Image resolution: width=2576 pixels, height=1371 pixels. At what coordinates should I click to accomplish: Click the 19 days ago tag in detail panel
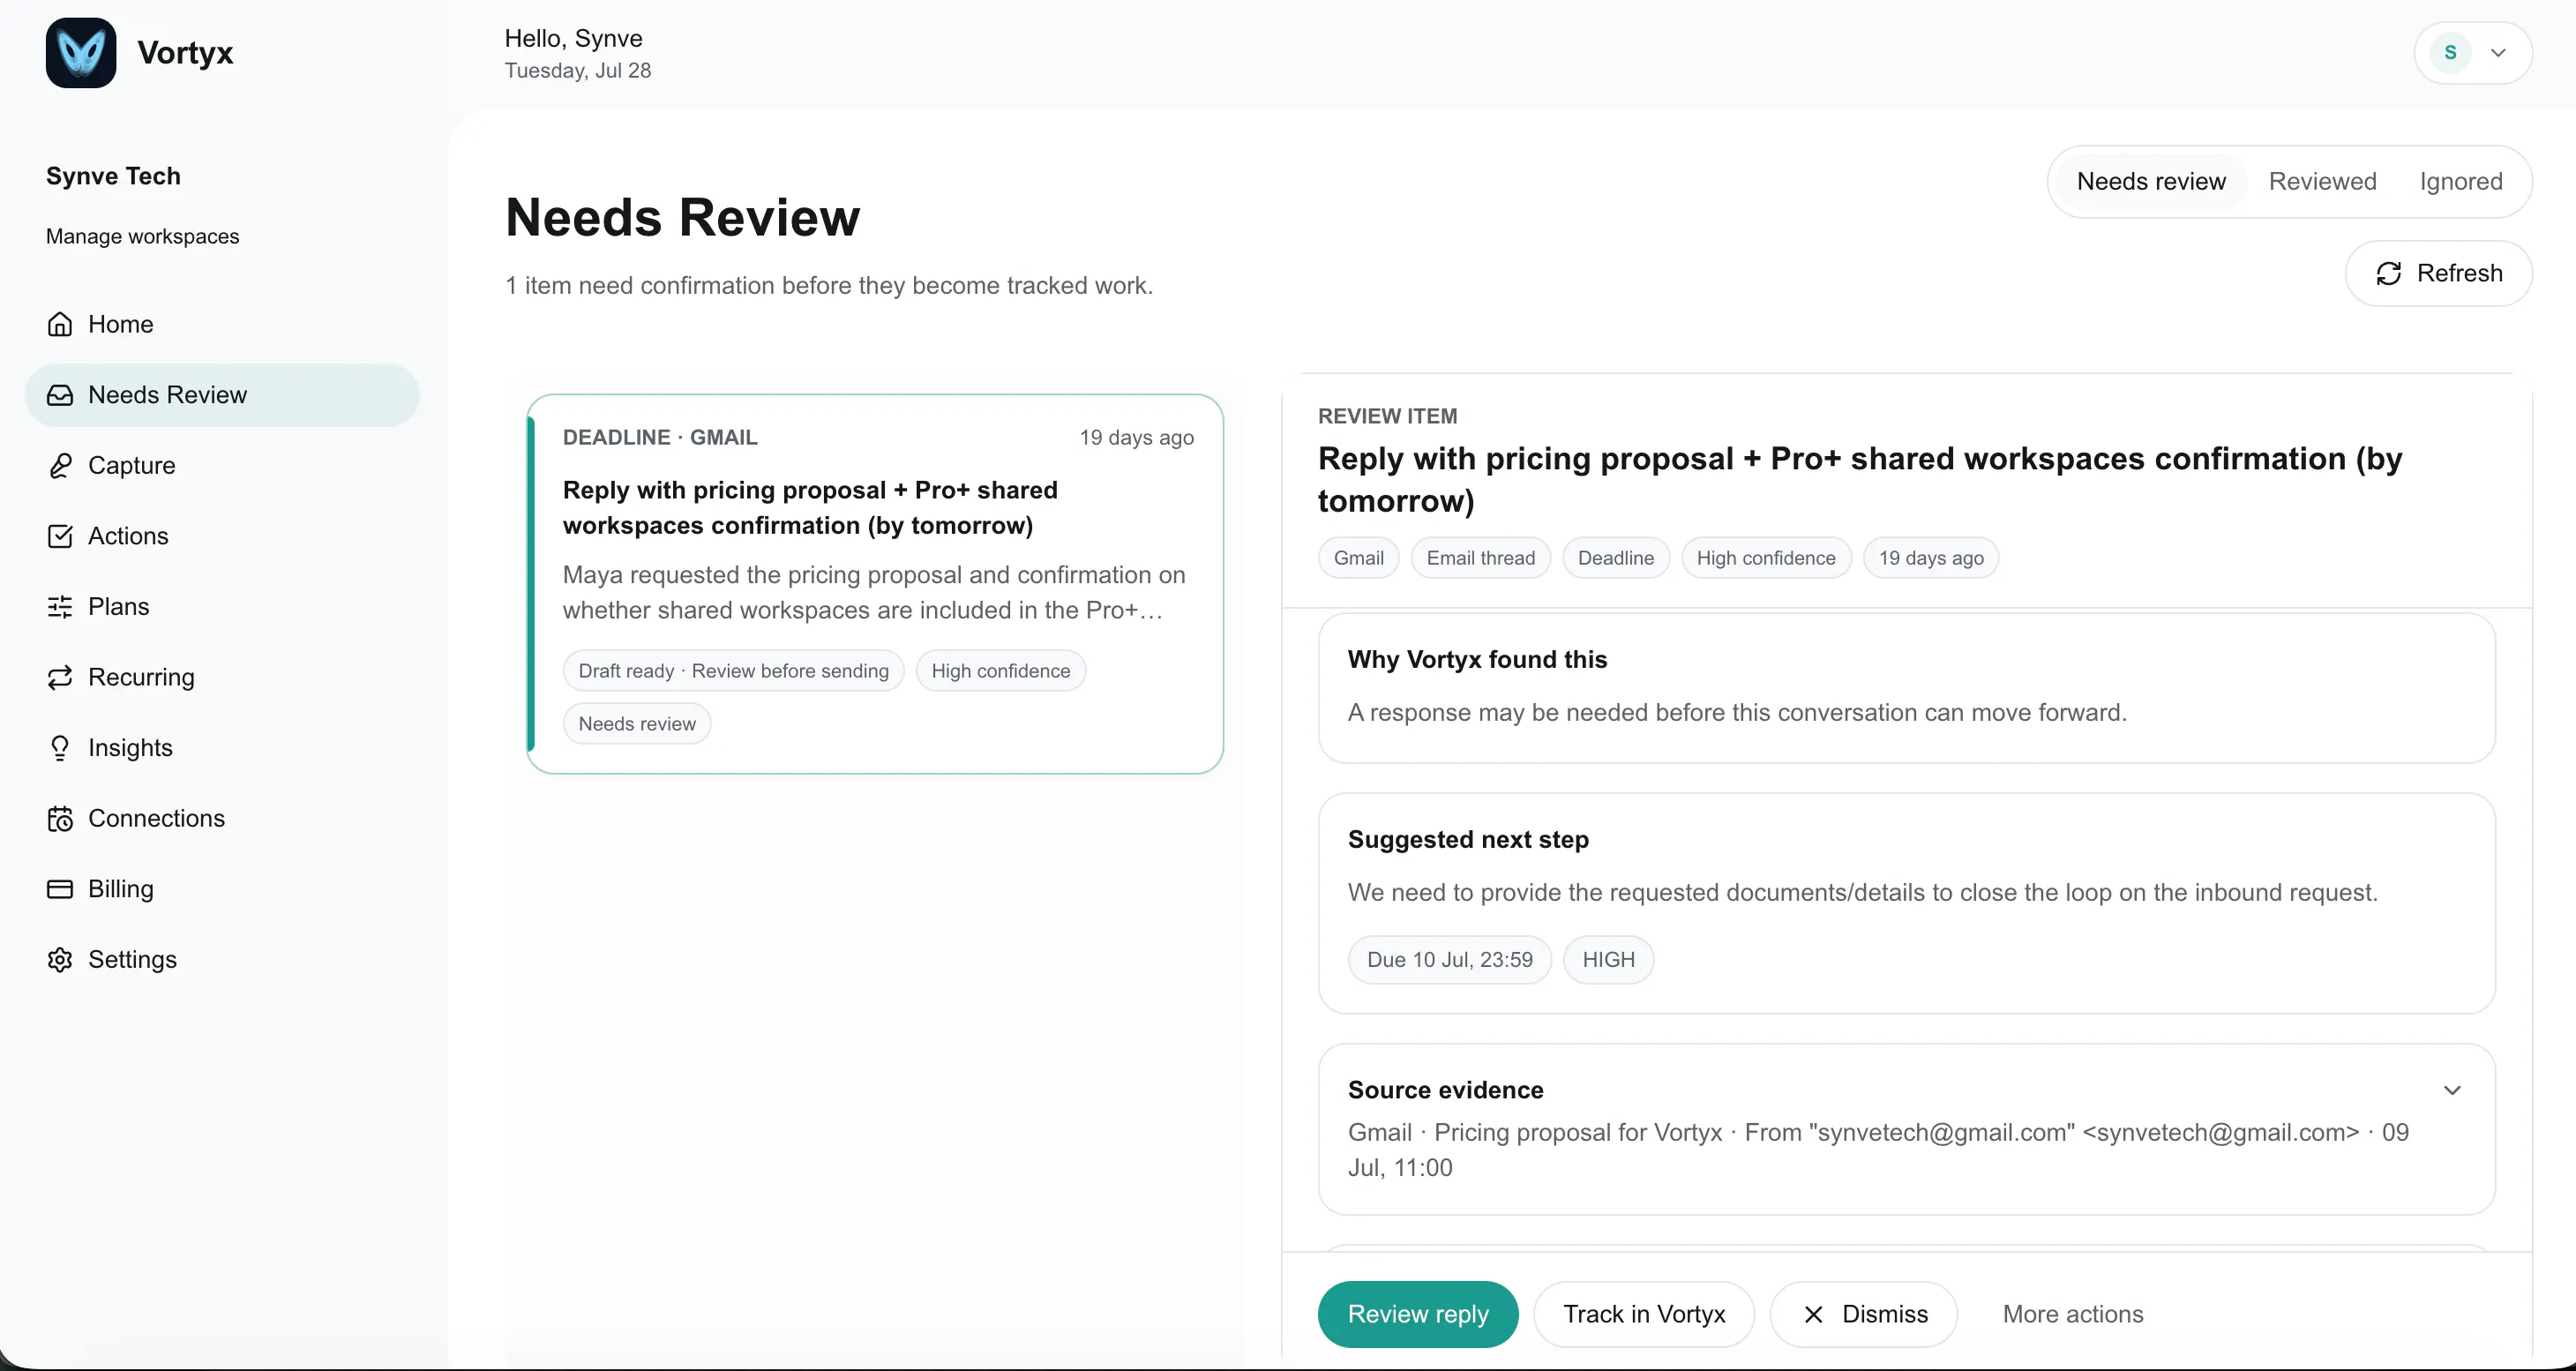click(1931, 558)
